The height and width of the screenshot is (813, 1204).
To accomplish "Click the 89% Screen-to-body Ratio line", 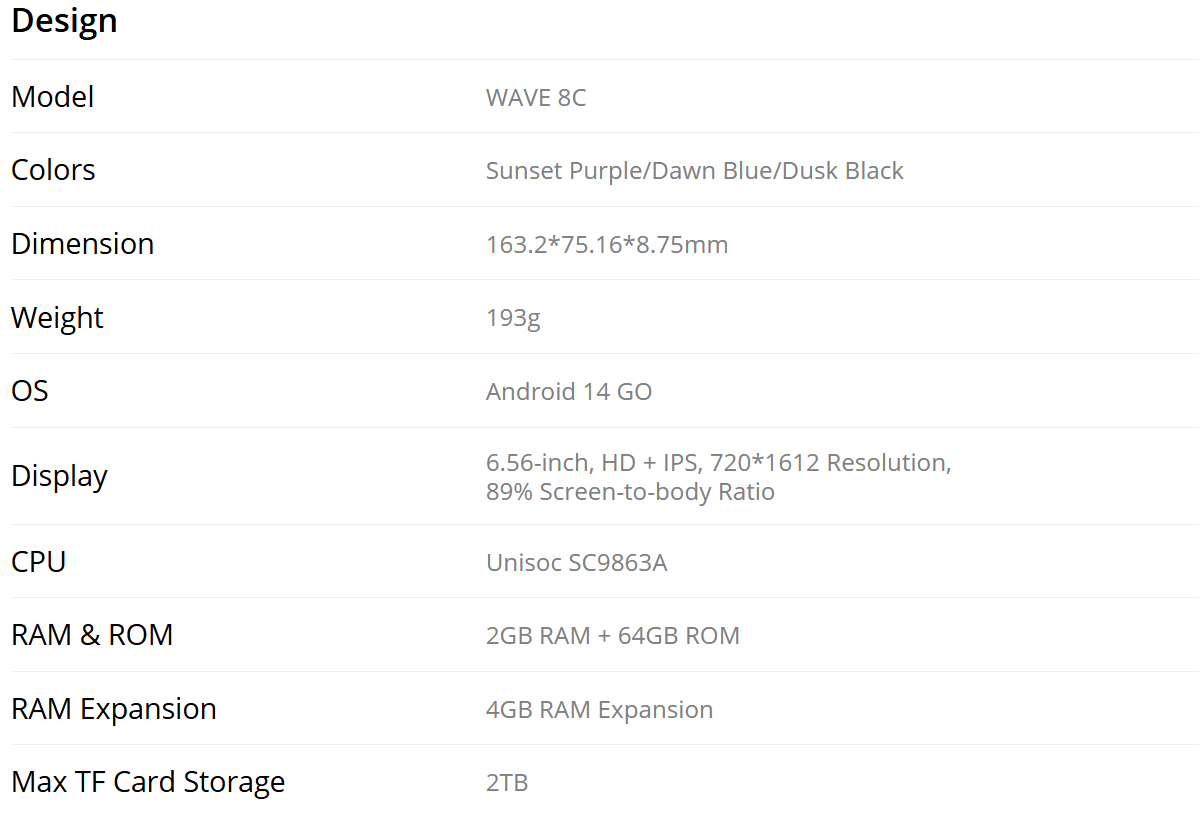I will click(630, 492).
